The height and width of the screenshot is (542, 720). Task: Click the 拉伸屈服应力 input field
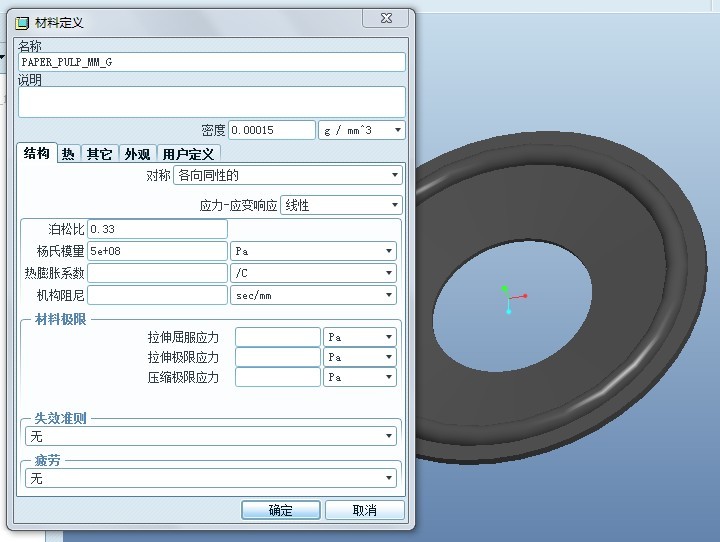pyautogui.click(x=278, y=337)
